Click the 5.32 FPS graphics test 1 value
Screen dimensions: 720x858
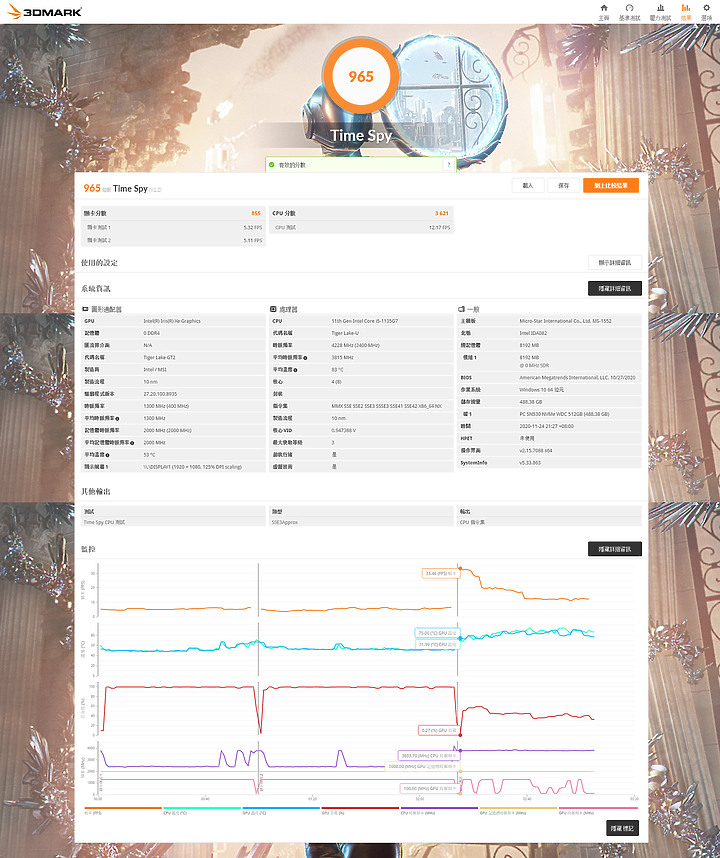point(253,227)
